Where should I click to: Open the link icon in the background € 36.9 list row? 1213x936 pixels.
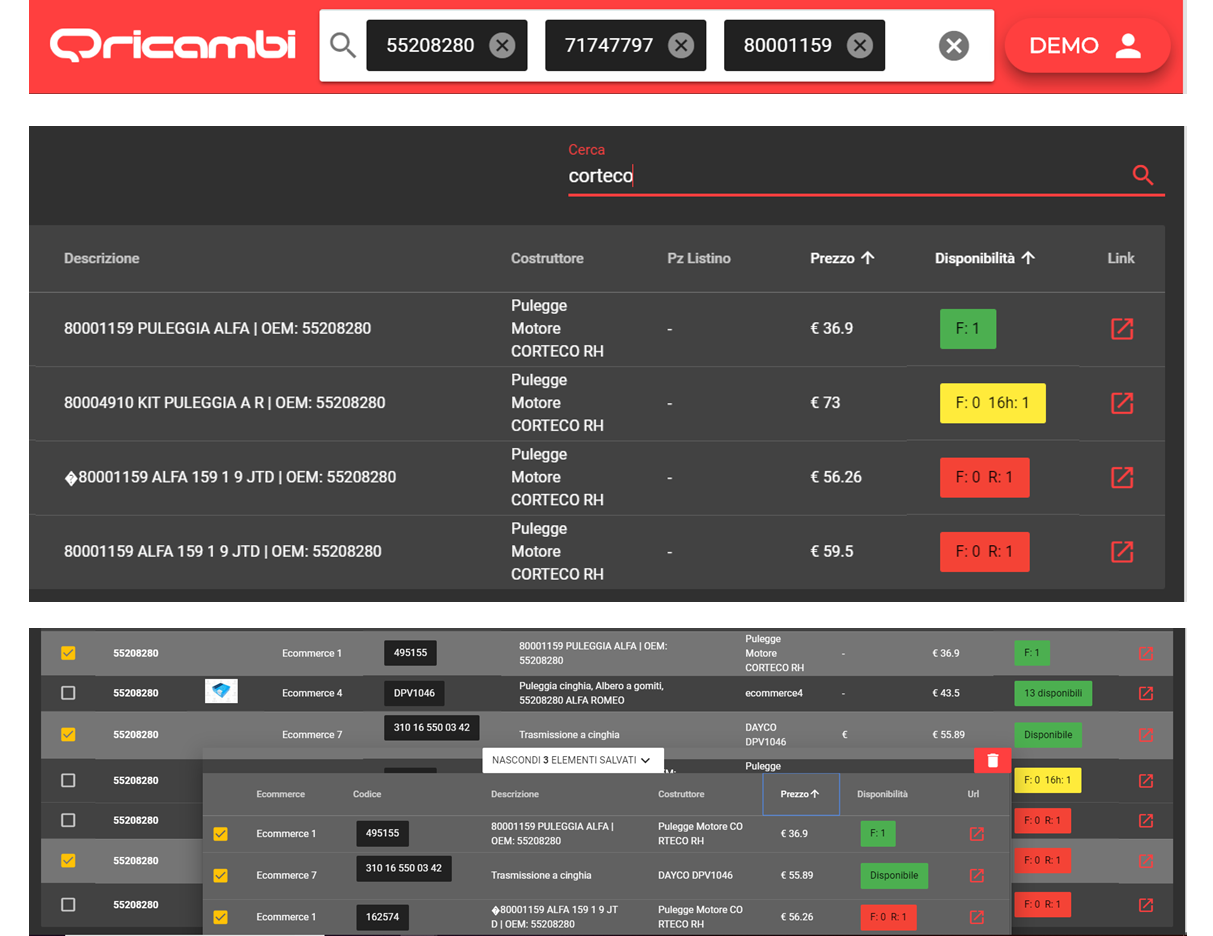coord(1146,653)
